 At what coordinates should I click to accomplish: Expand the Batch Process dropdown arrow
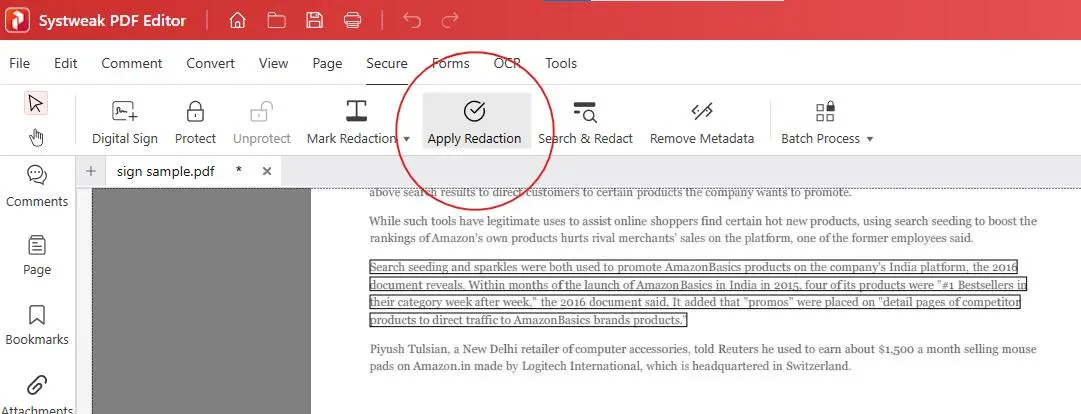(x=869, y=139)
